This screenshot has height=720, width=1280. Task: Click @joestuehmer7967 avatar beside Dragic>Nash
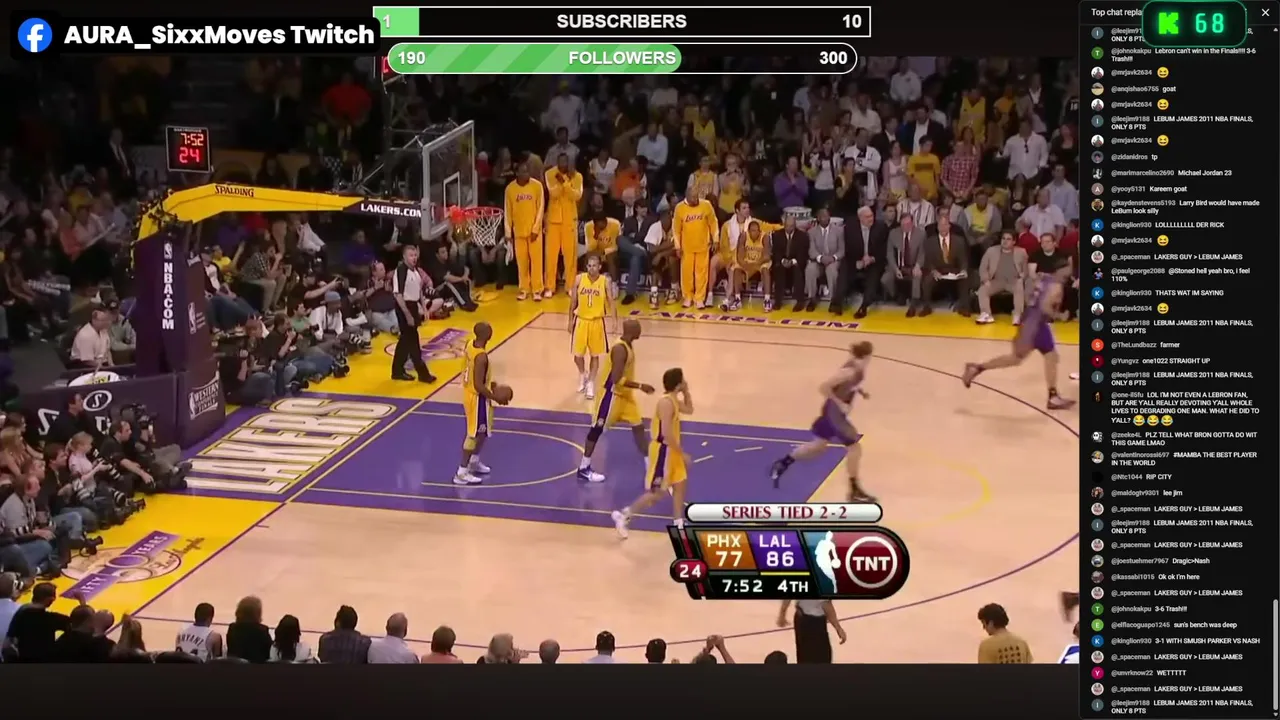pos(1097,561)
